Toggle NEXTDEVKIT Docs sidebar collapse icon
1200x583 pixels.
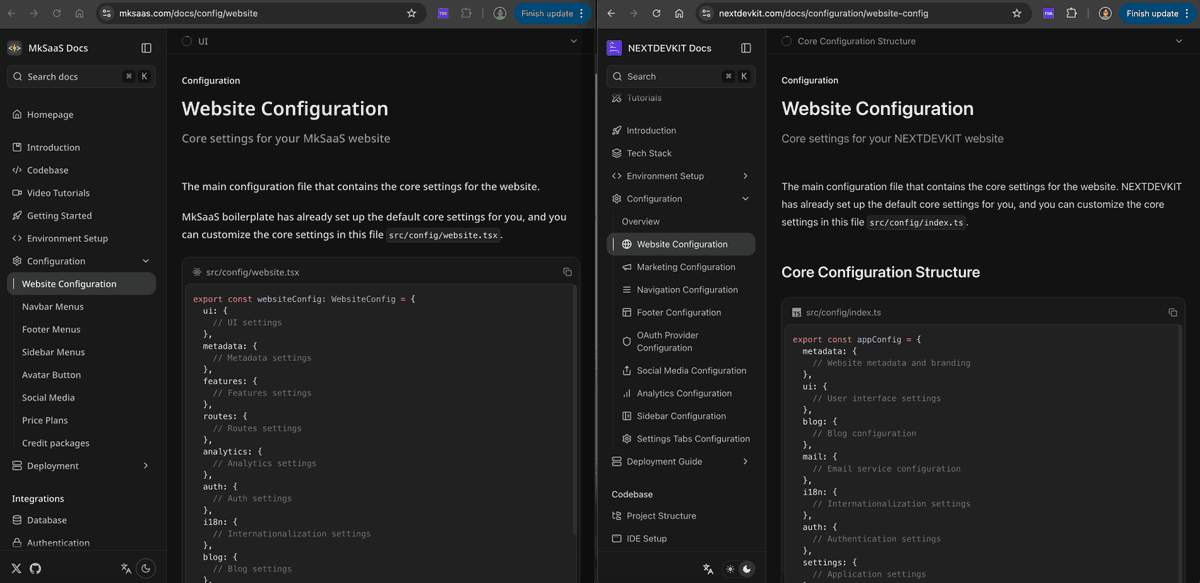click(x=746, y=48)
